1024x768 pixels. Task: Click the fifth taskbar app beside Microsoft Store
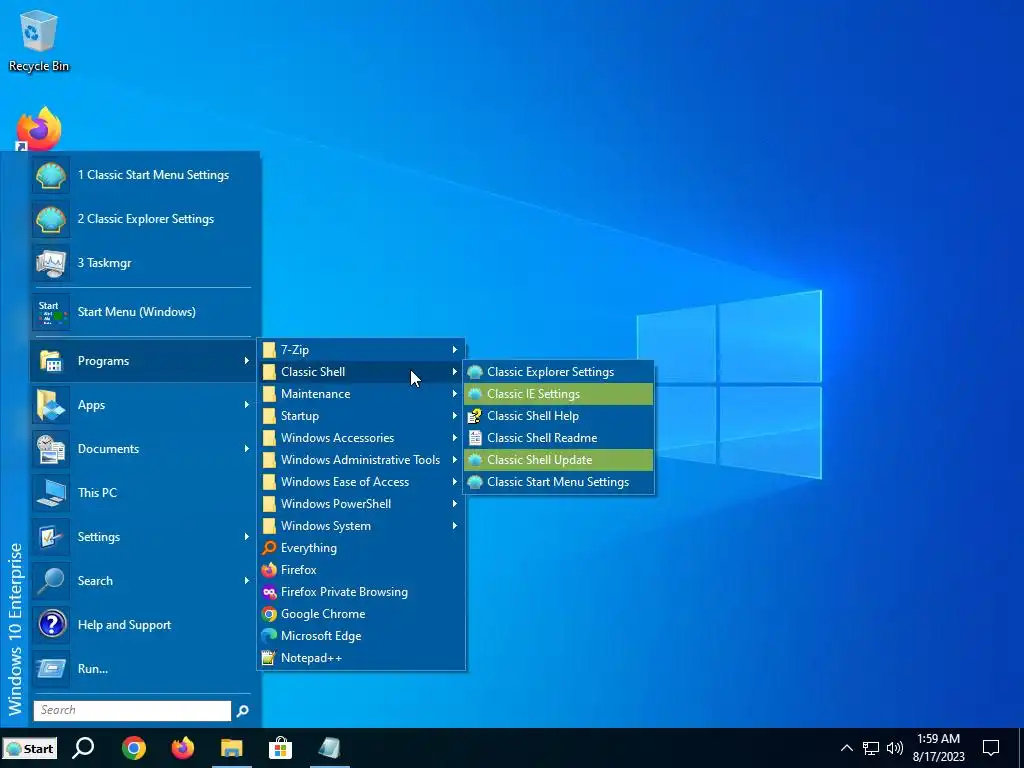(329, 748)
